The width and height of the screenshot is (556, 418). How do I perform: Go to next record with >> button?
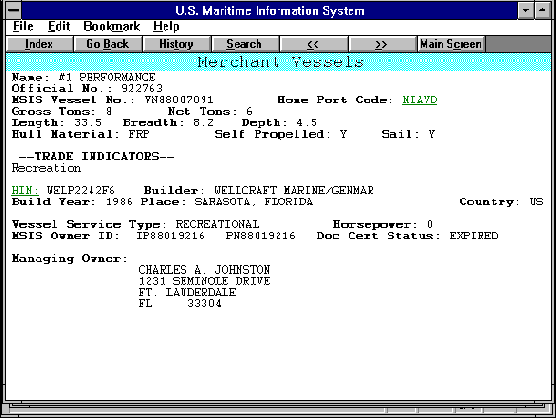pos(382,44)
